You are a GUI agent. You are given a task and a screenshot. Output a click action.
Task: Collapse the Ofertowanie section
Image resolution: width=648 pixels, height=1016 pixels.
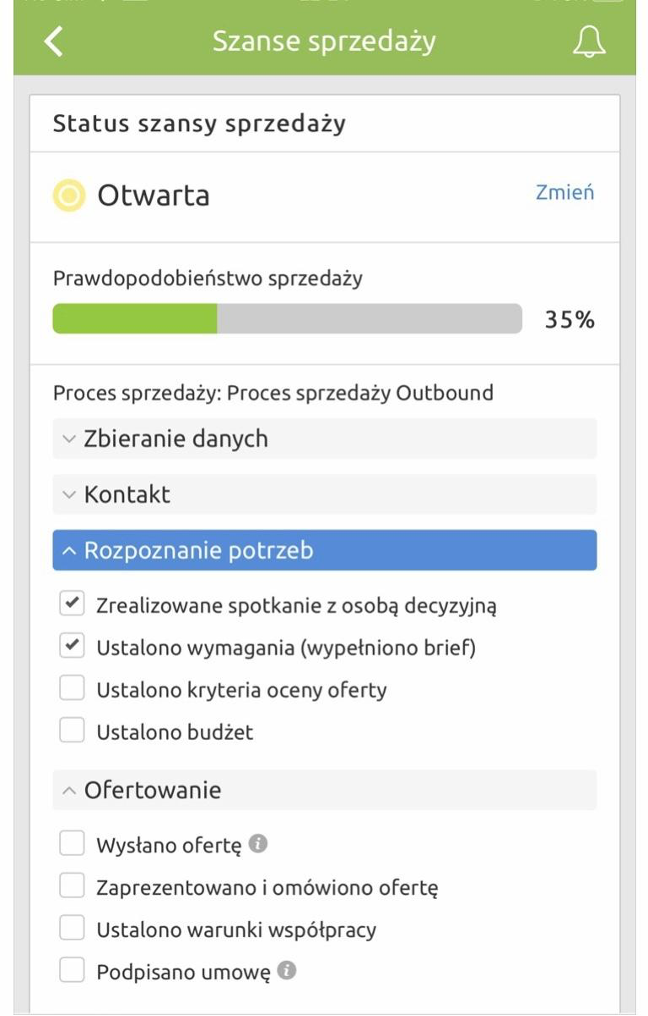coord(324,789)
